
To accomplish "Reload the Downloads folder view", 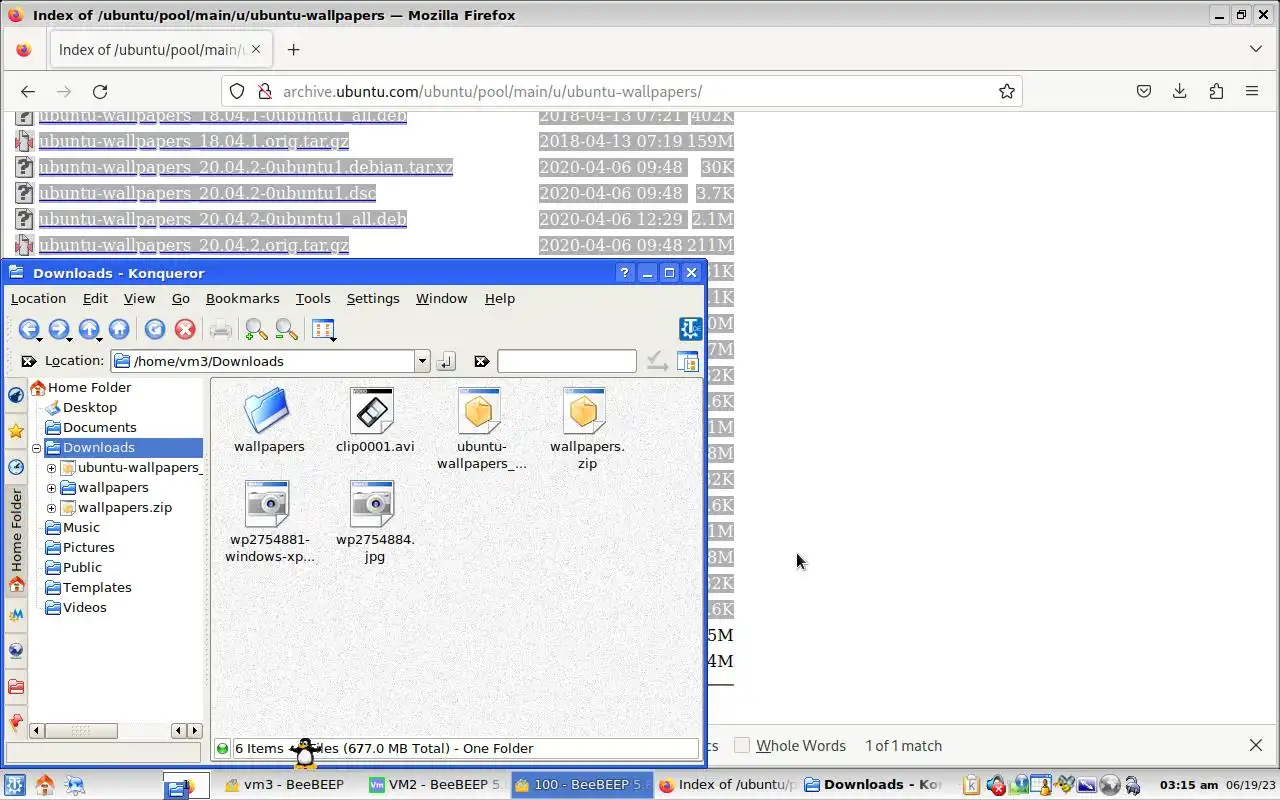I will pos(154,329).
